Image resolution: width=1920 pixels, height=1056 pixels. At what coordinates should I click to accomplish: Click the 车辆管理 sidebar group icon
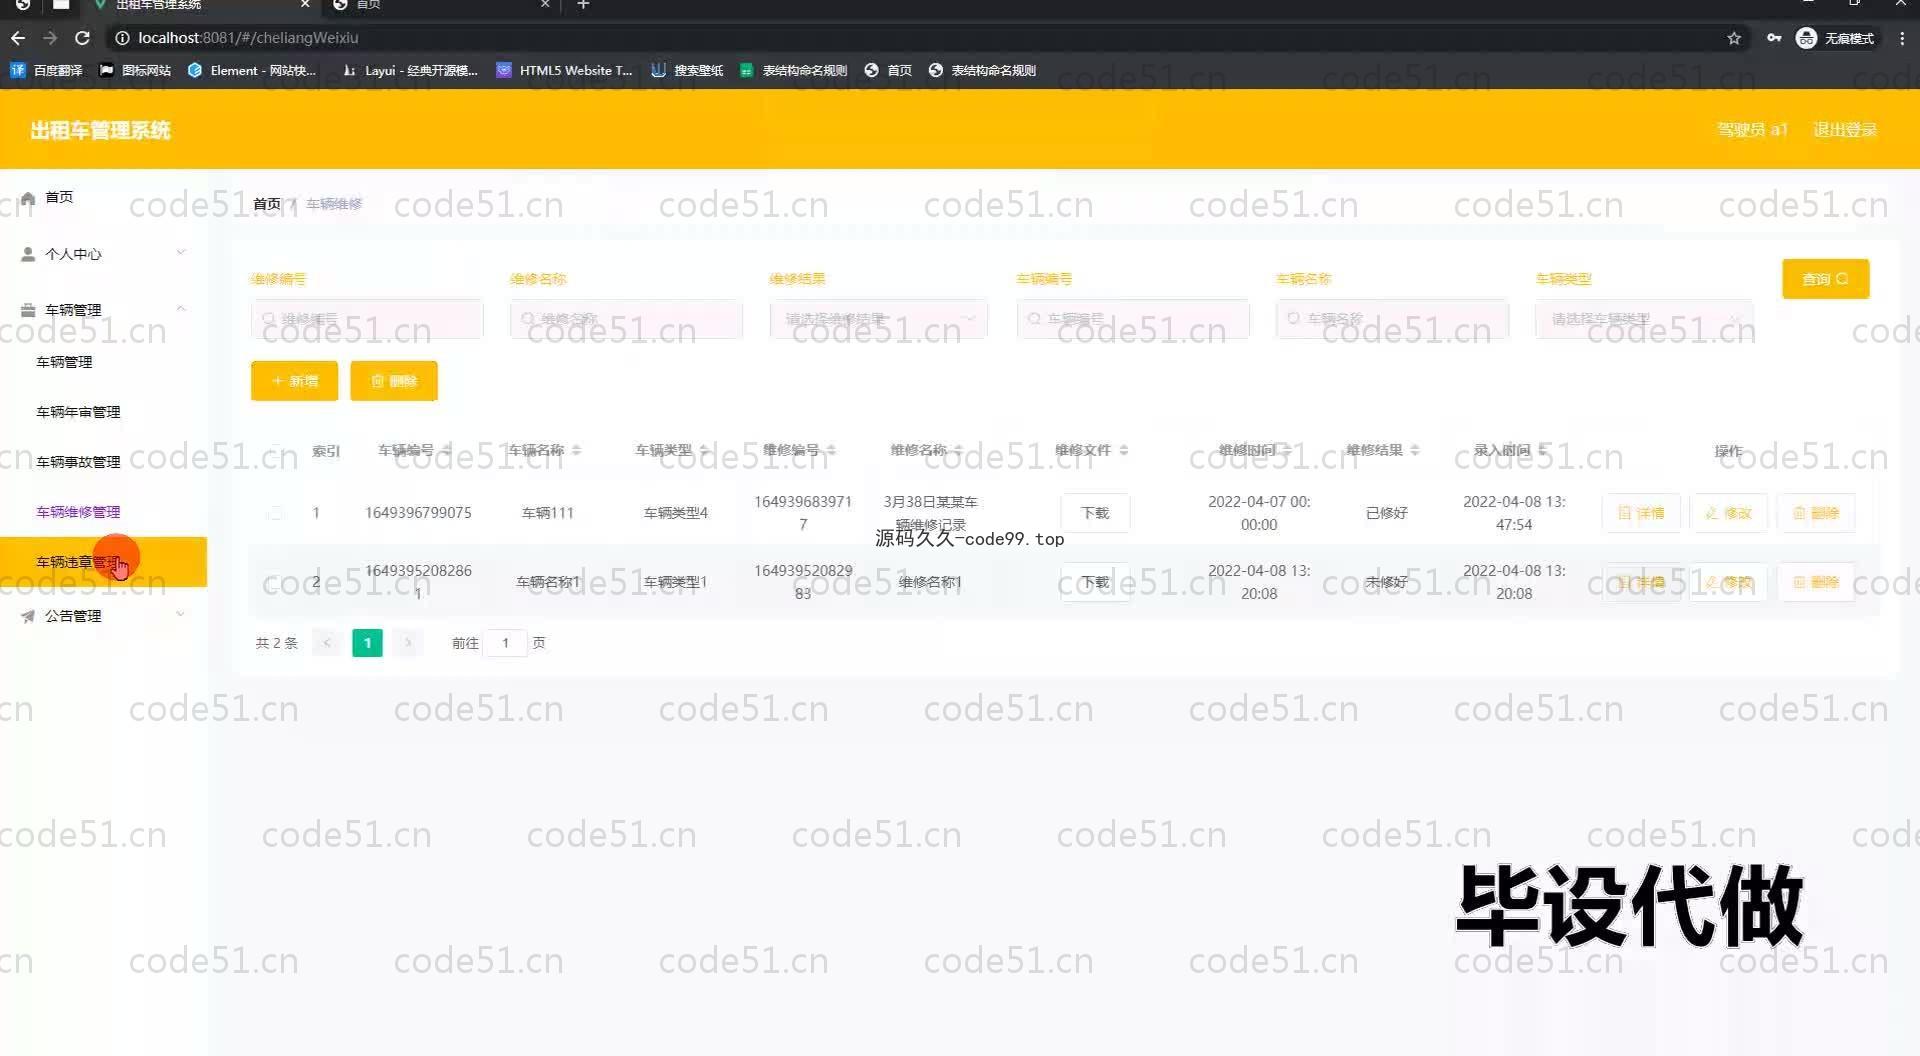click(28, 310)
